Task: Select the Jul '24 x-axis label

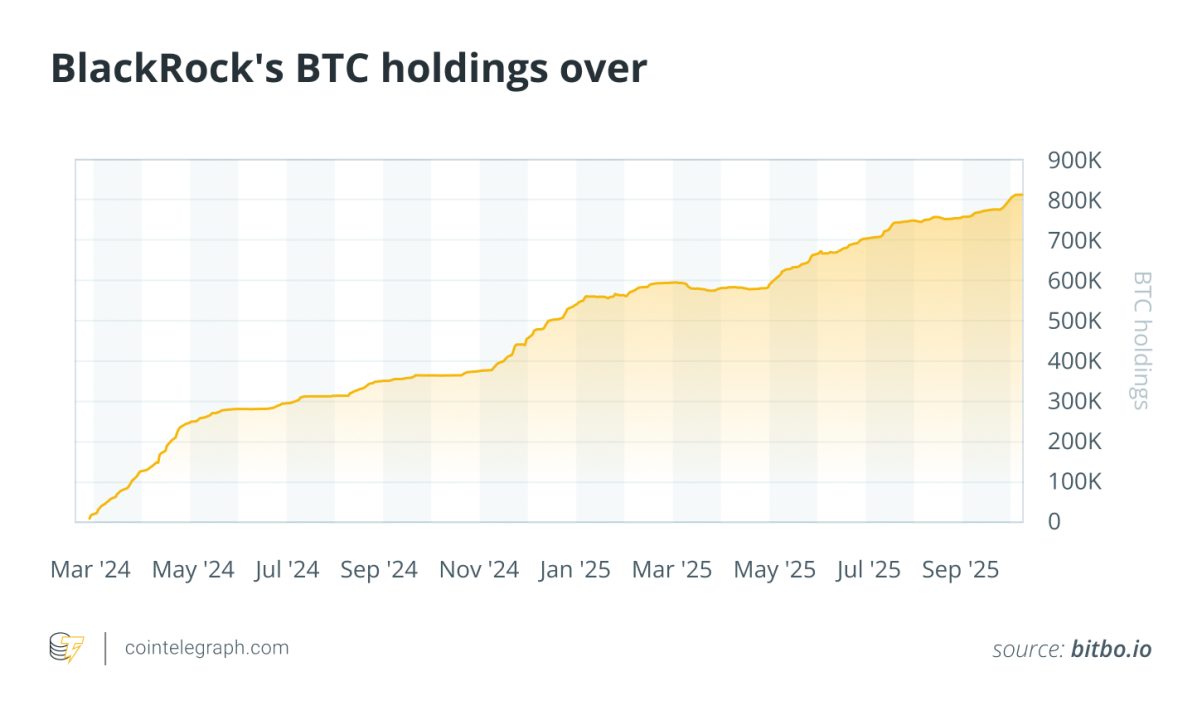Action: 287,570
